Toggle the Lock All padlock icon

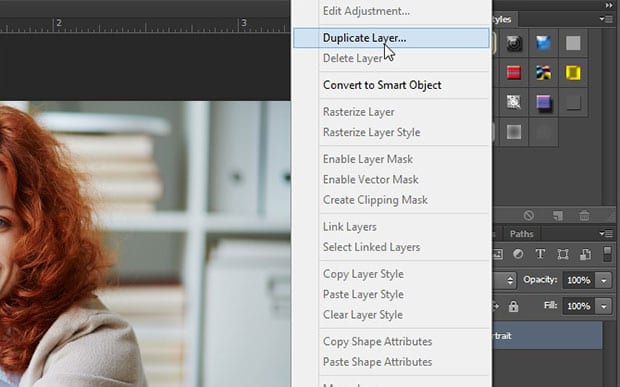point(513,306)
